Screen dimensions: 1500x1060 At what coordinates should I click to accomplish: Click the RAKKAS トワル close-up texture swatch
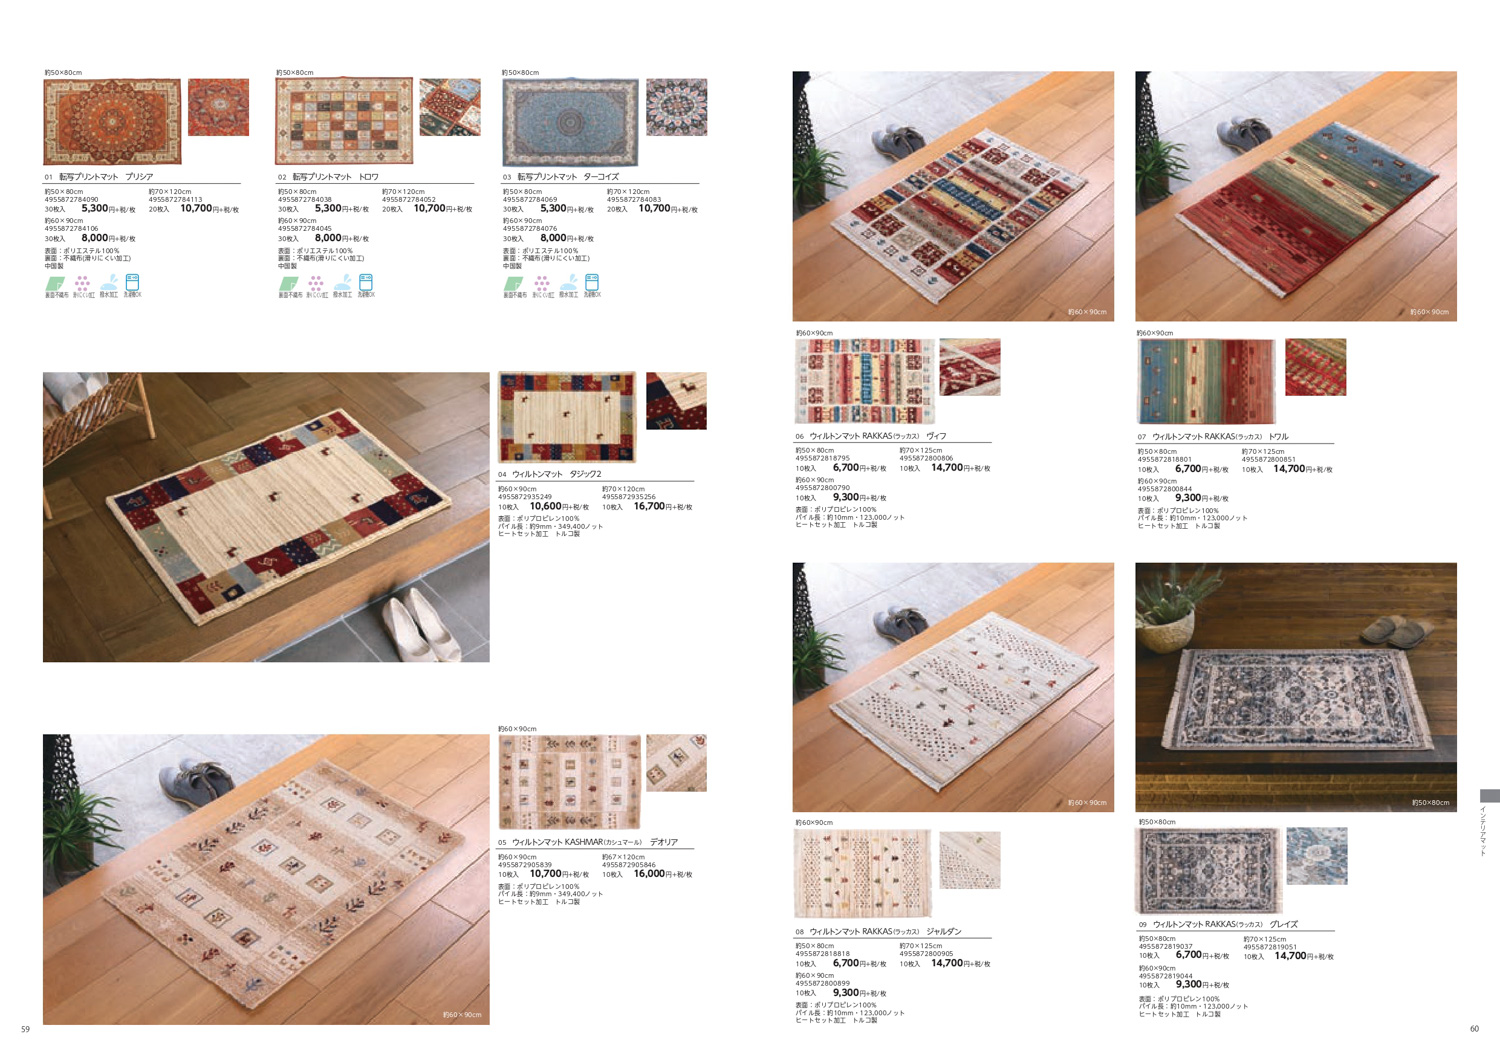[1315, 367]
